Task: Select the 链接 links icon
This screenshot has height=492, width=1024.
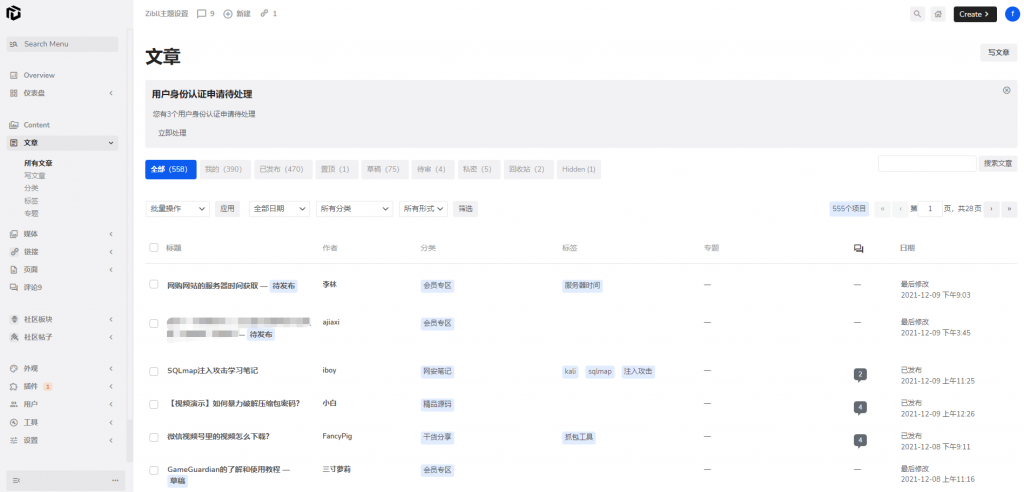Action: (x=14, y=252)
